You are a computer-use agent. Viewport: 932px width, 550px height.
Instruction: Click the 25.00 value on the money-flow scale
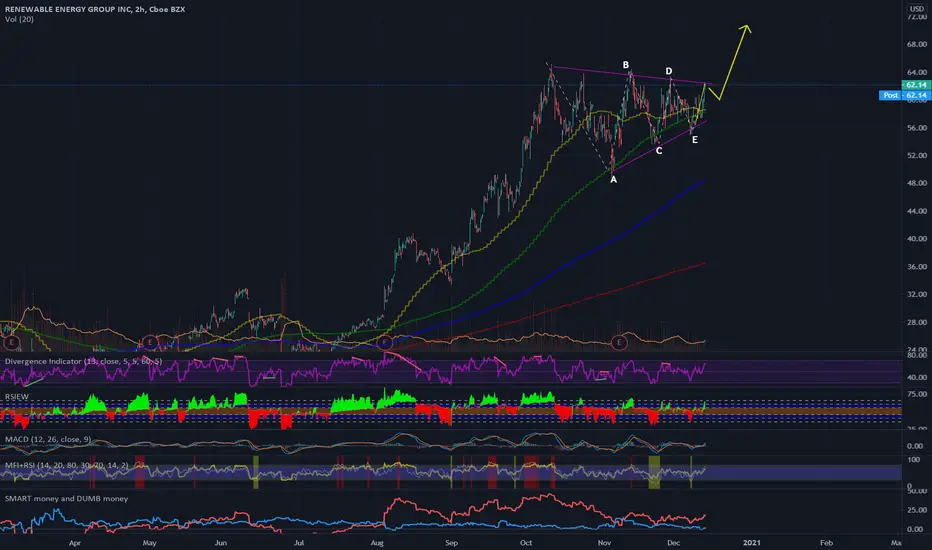click(915, 510)
